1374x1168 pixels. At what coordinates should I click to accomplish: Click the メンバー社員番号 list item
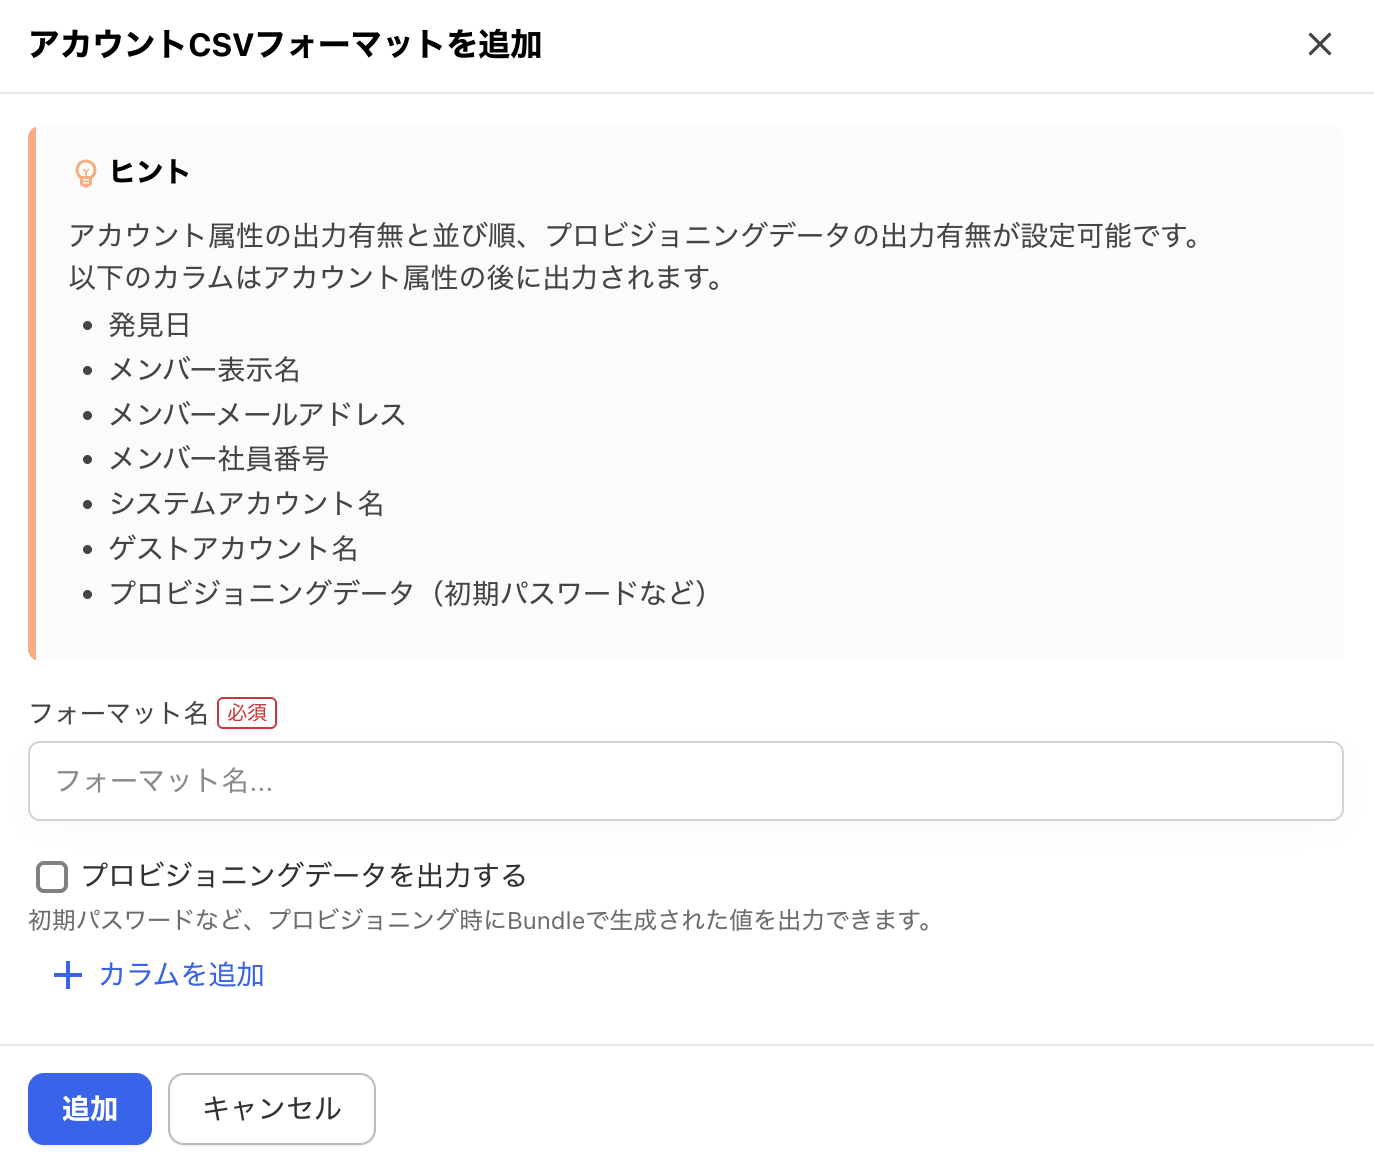pyautogui.click(x=219, y=459)
